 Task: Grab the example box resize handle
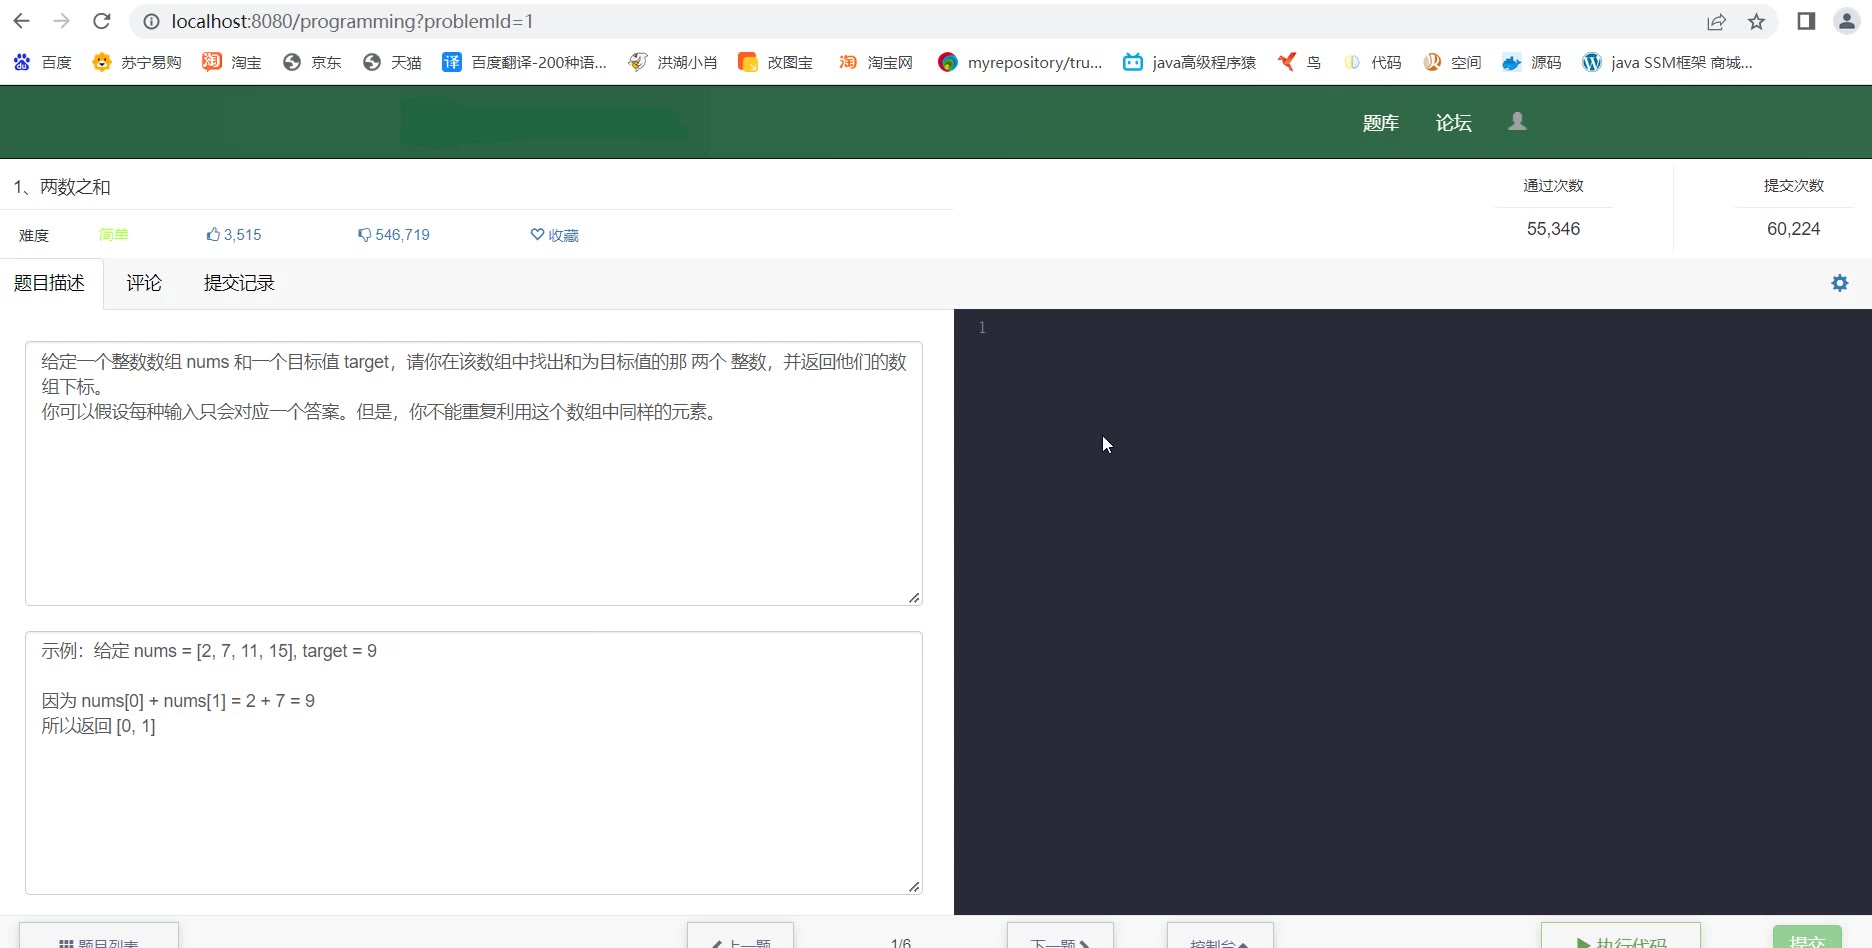[914, 887]
